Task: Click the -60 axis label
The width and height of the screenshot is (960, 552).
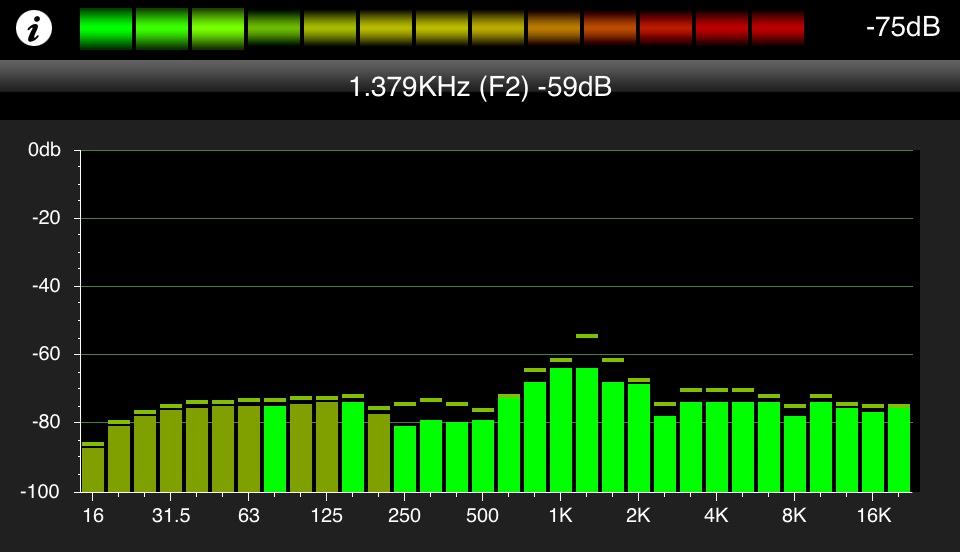Action: click(47, 354)
